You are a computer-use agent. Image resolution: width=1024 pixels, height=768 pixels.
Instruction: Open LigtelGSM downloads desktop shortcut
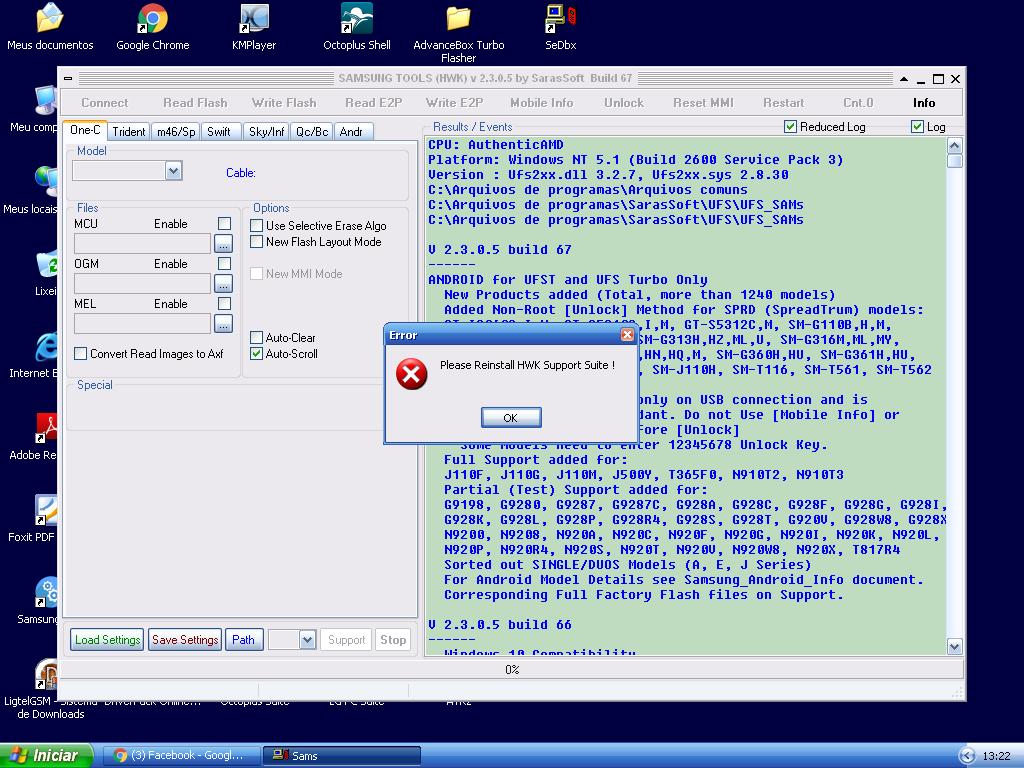click(x=46, y=677)
